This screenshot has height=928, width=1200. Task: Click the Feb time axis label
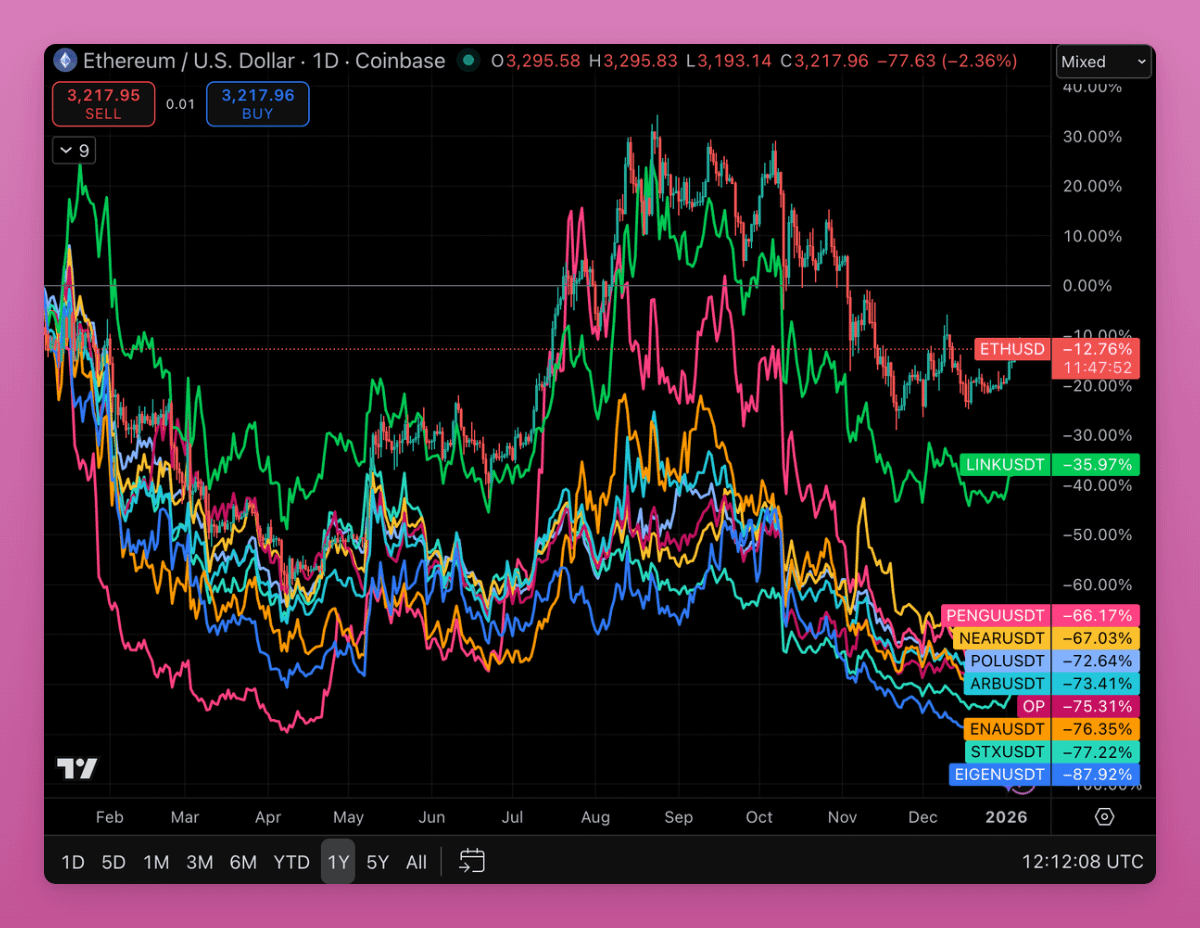click(109, 817)
